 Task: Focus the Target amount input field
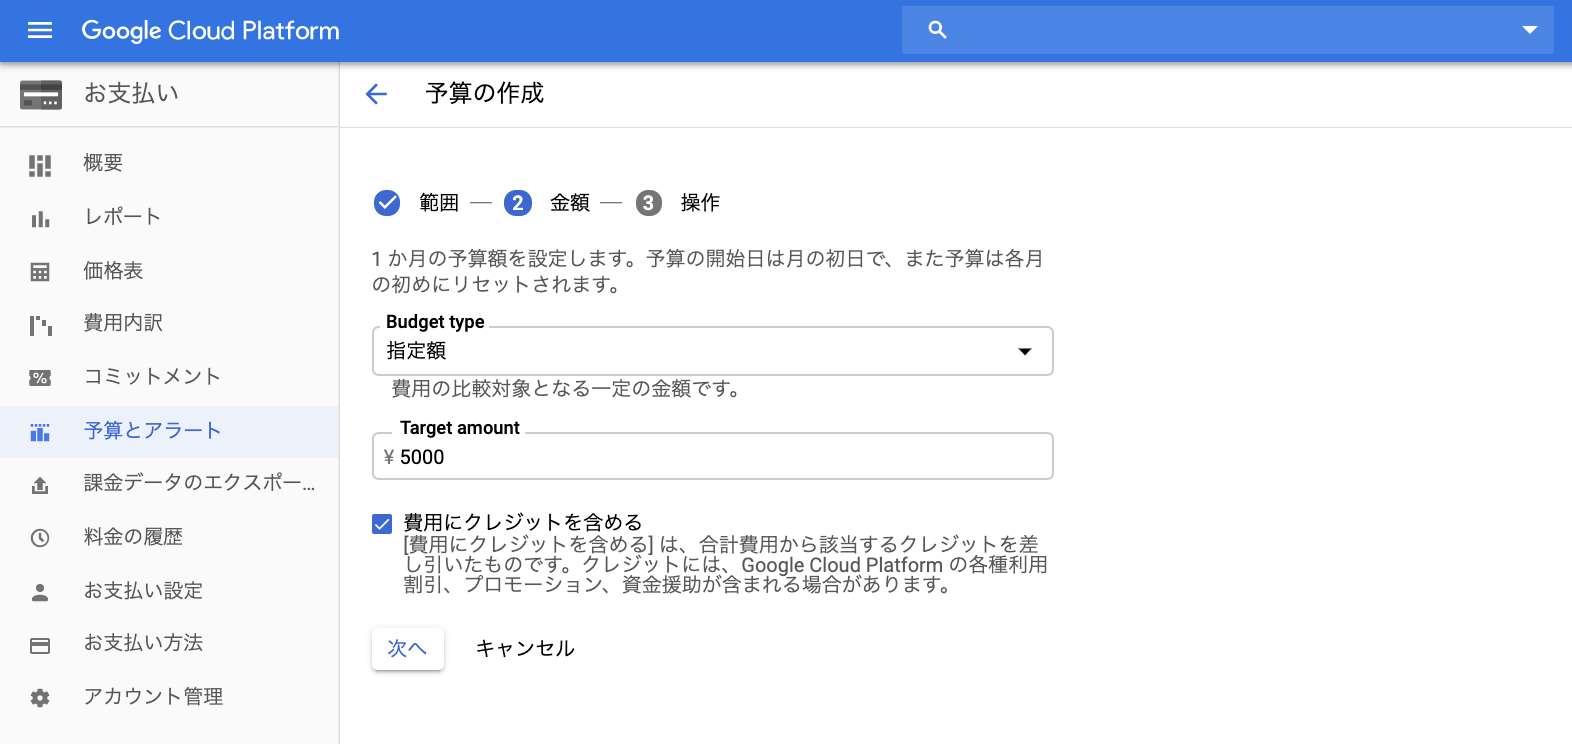coord(712,456)
